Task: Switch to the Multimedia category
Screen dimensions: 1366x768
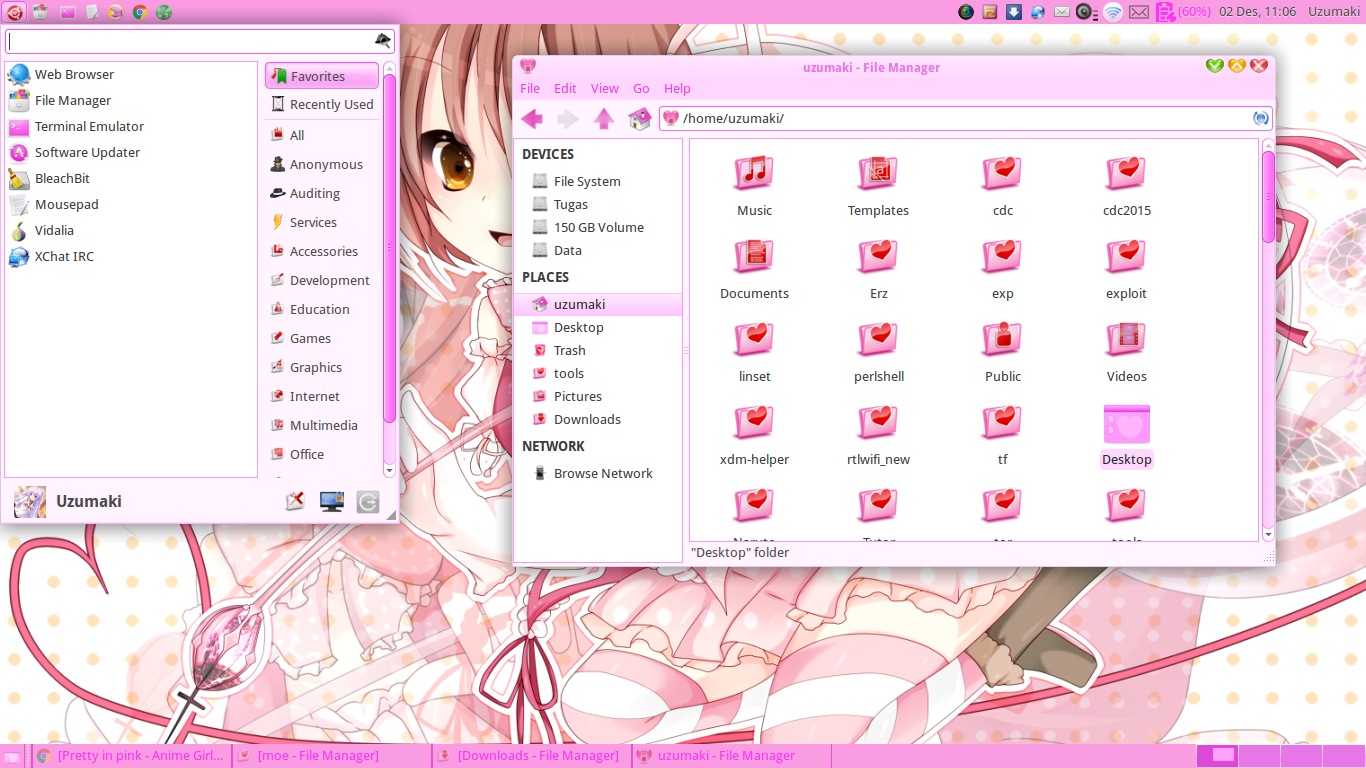Action: [x=325, y=425]
